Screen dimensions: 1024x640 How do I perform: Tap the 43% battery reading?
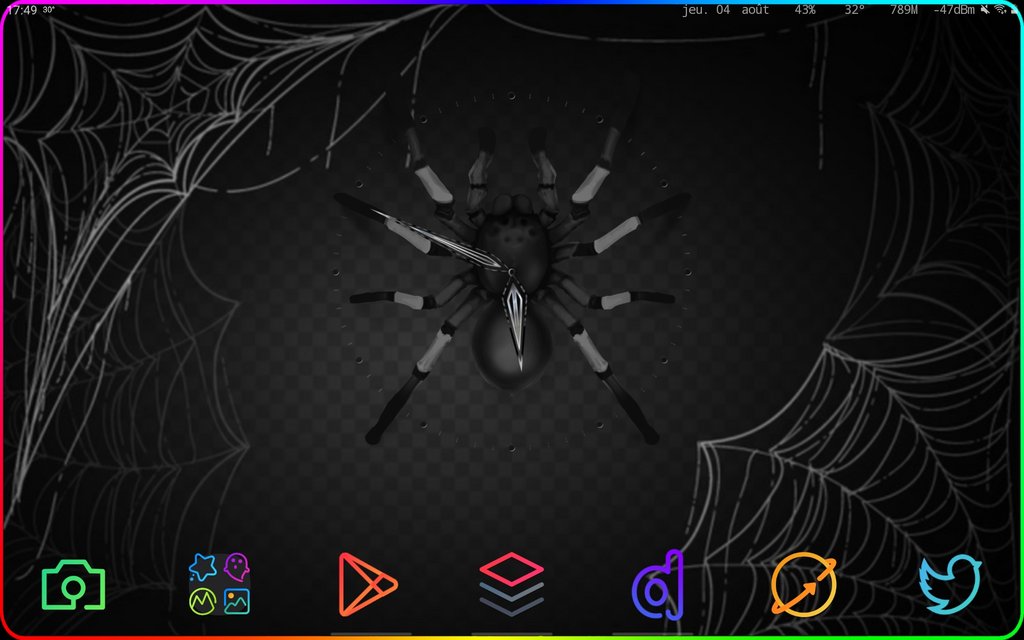click(805, 10)
